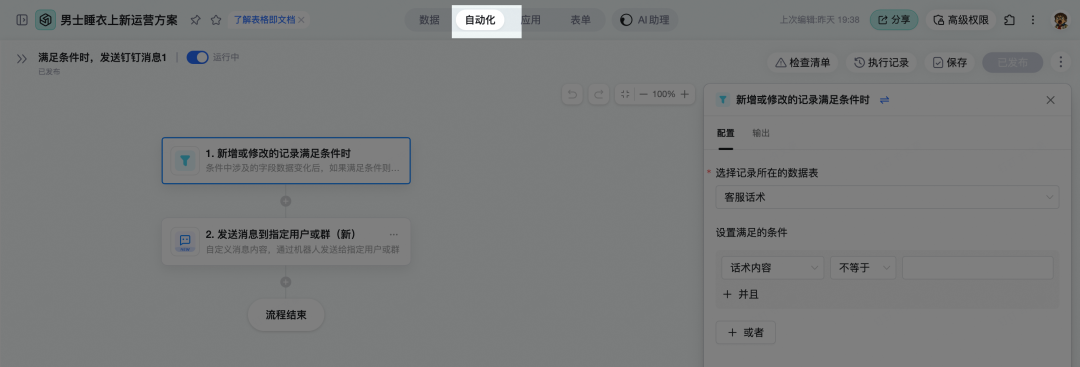This screenshot has height=367, width=1080.
Task: Undo the last canvas change
Action: pos(572,94)
